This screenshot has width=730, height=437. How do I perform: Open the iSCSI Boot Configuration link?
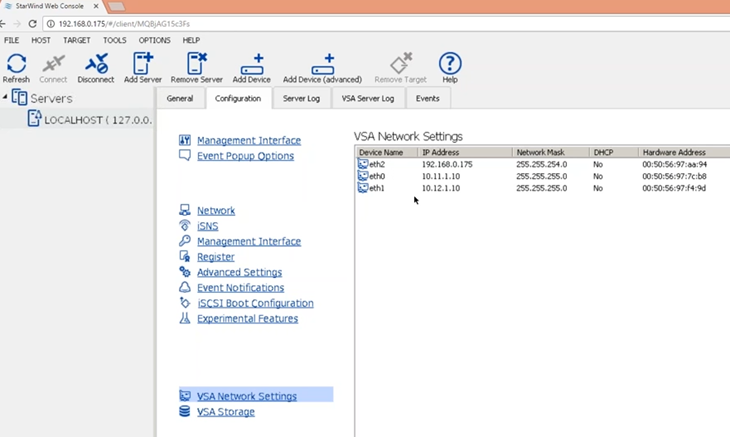pyautogui.click(x=255, y=303)
